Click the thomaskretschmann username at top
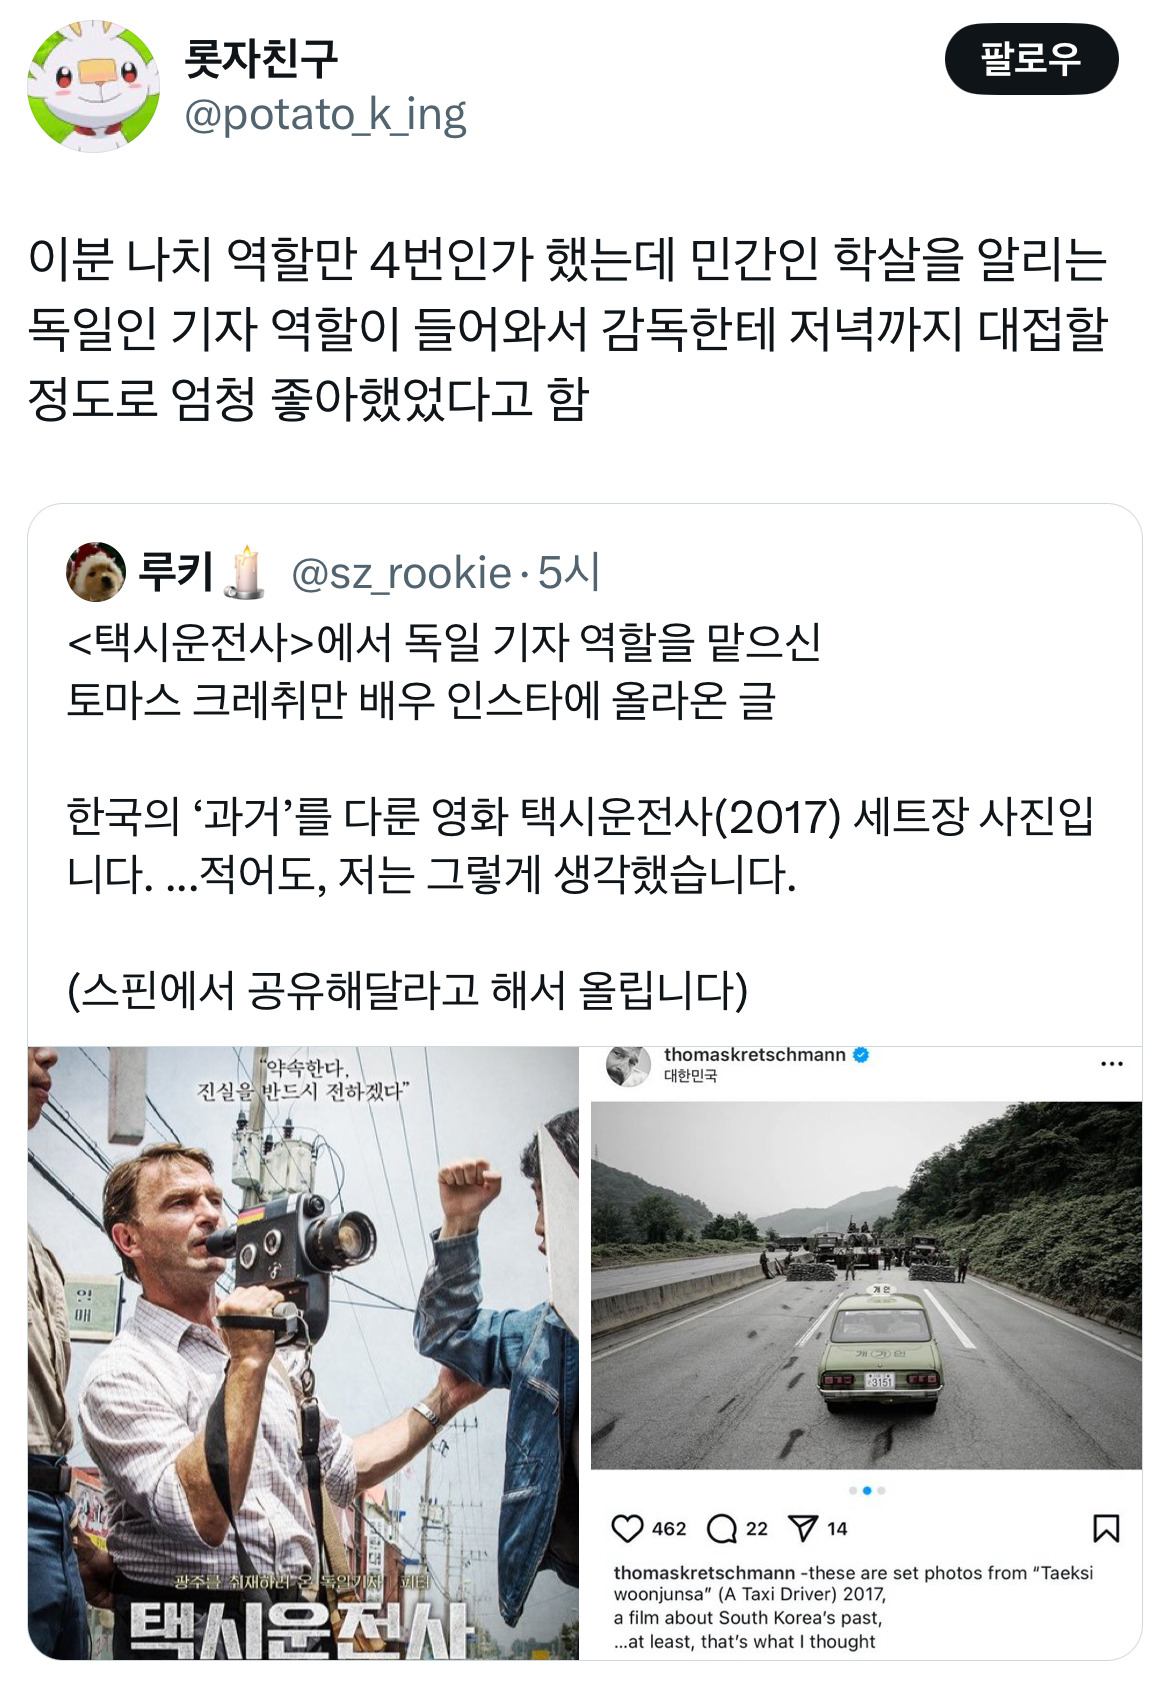This screenshot has width=1170, height=1701. pyautogui.click(x=755, y=1055)
